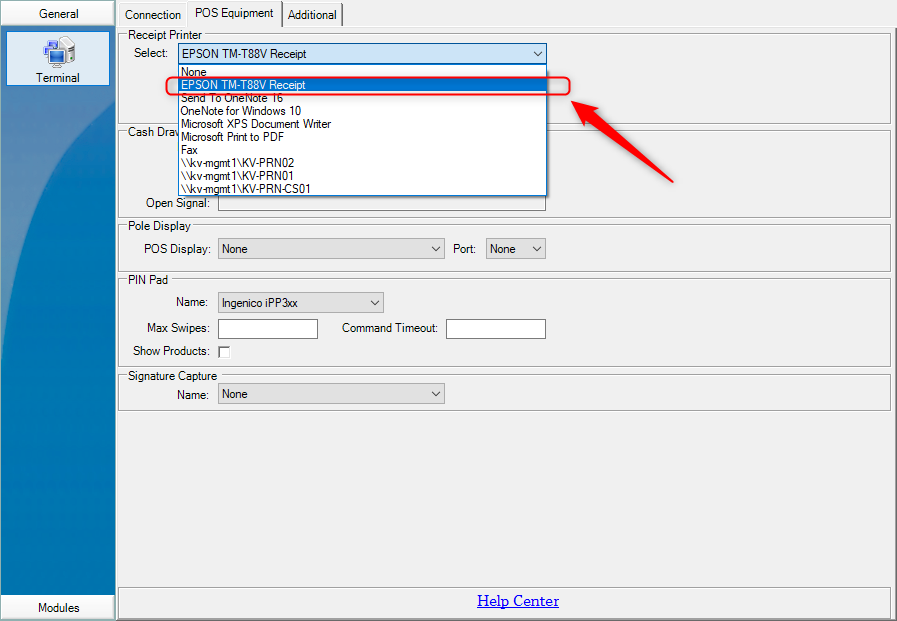Open the Signature Capture Name dropdown
This screenshot has width=897, height=621.
click(331, 394)
